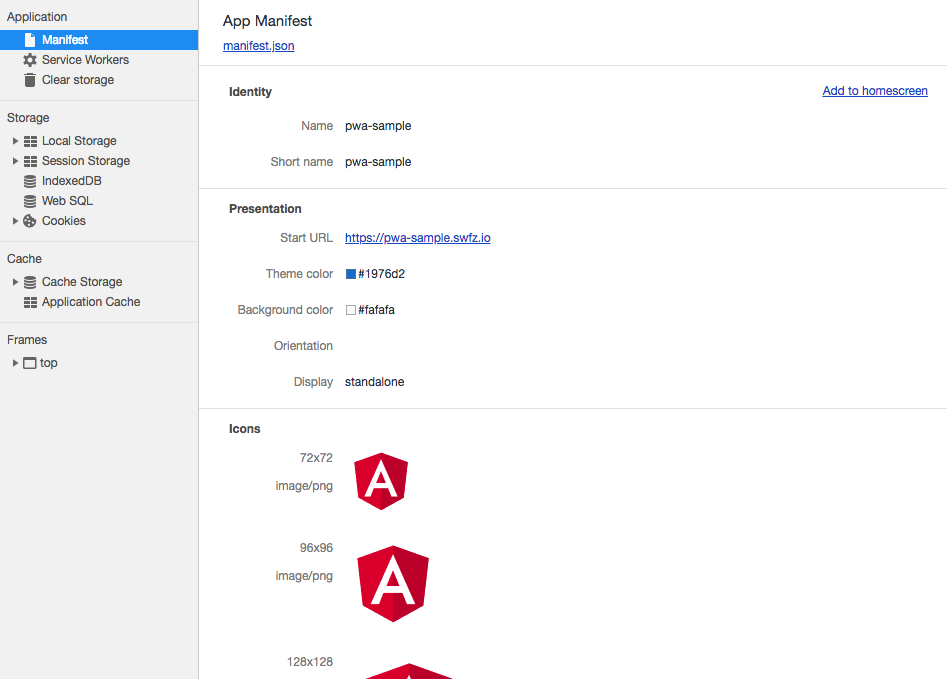Click the #1976d2 theme color value
The image size is (947, 679).
click(381, 274)
